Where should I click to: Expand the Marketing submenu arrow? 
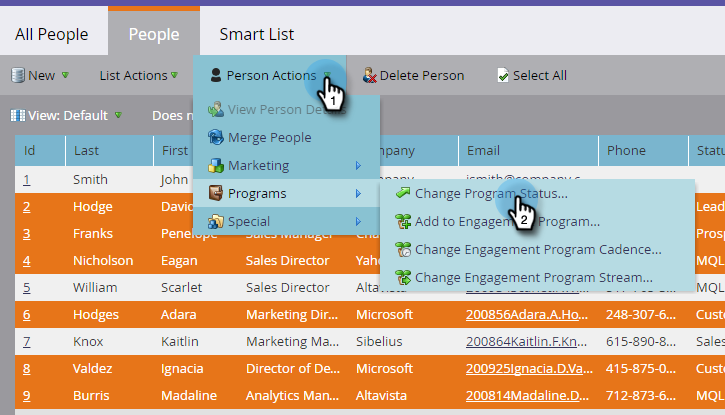click(x=358, y=165)
